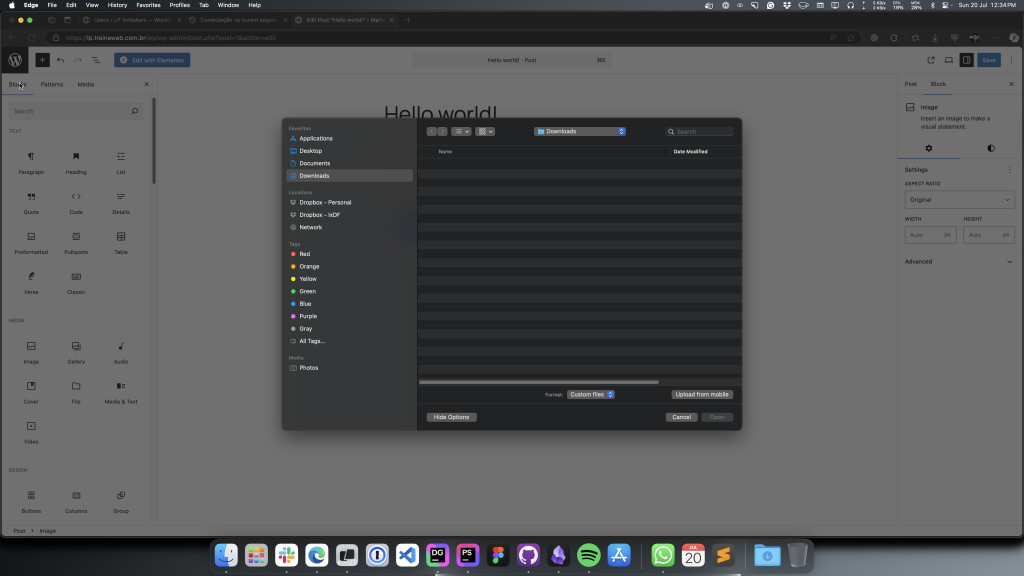Toggle the settings sidebar panel button
1024x576 pixels.
[x=966, y=60]
